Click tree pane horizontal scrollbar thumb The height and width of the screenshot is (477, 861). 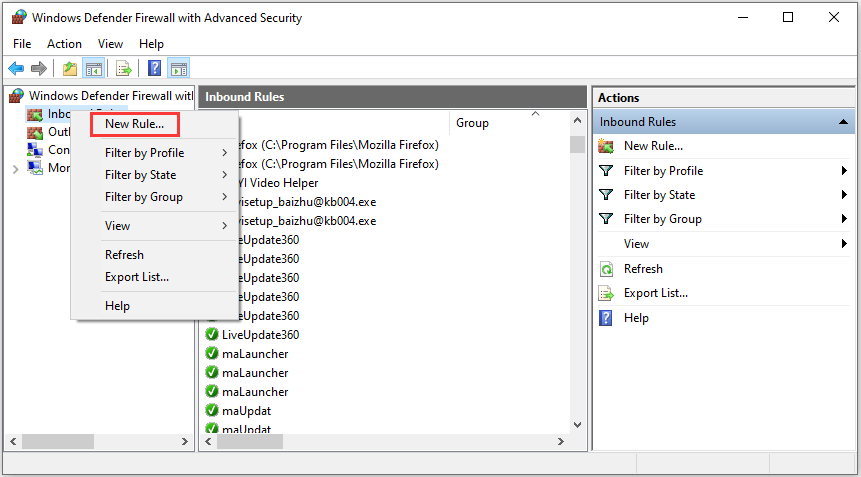[58, 441]
